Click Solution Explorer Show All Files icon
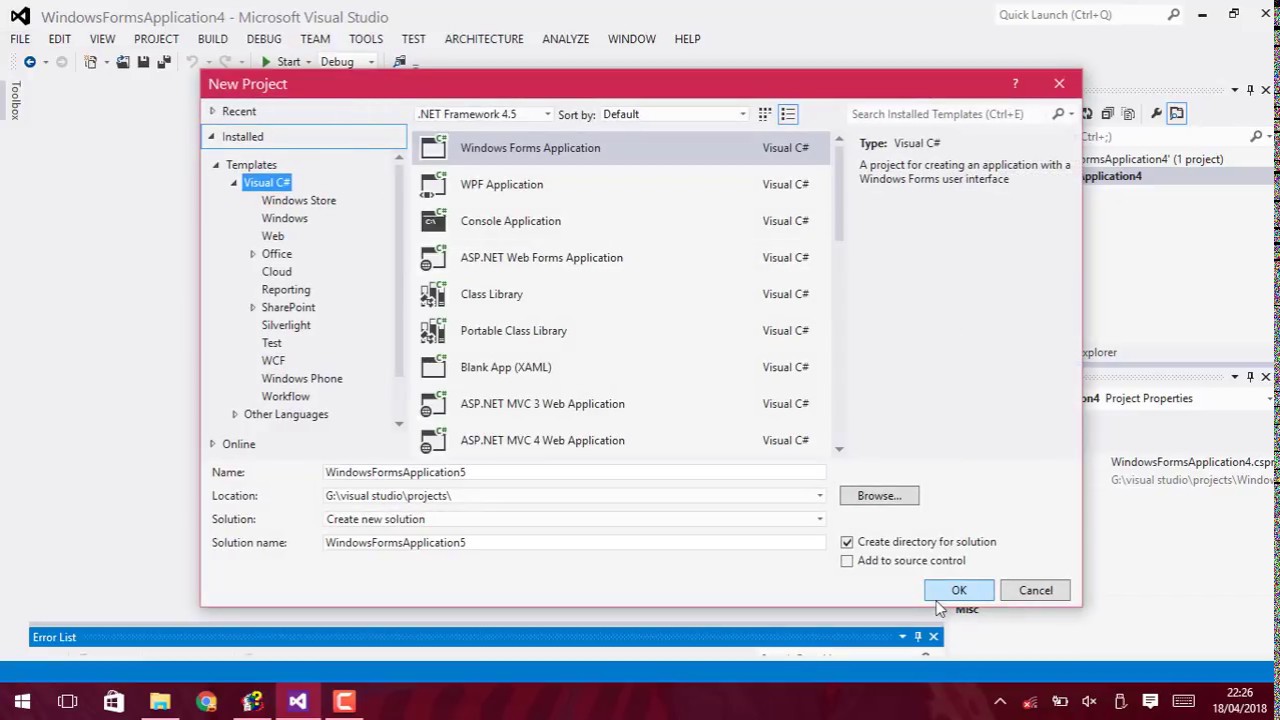1280x720 pixels. click(1128, 114)
